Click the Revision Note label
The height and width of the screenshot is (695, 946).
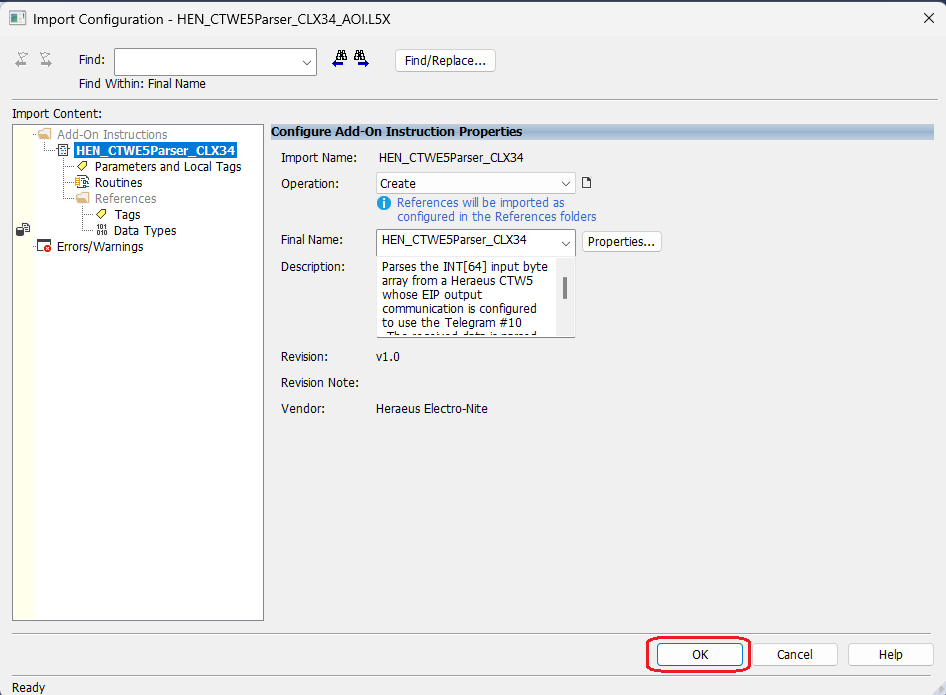(x=320, y=383)
